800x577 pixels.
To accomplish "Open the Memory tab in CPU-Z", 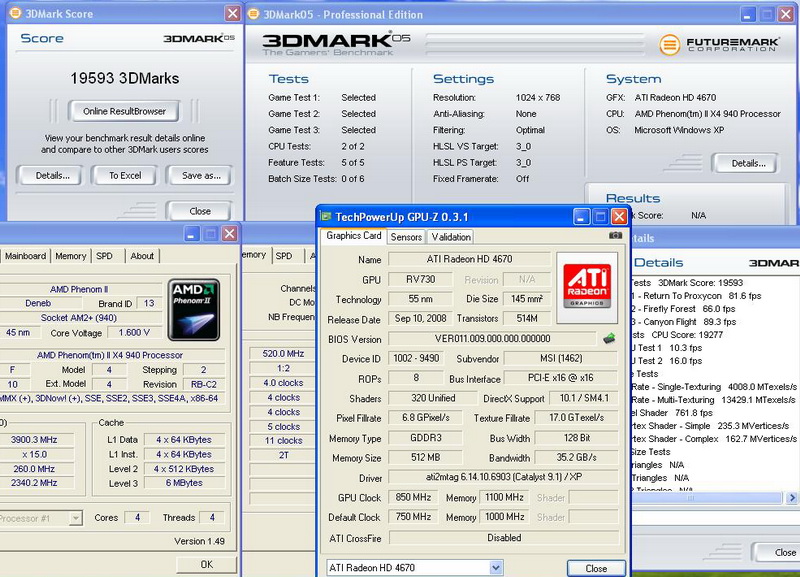I will 70,256.
